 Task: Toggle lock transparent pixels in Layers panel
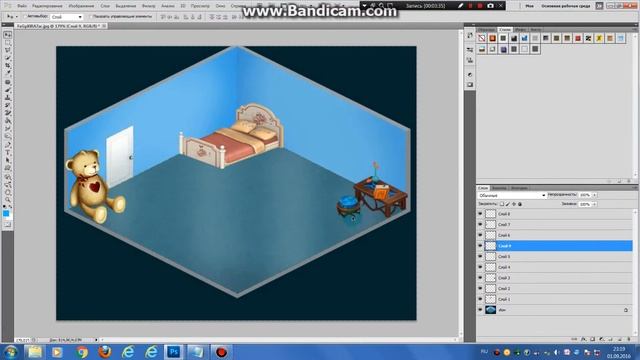(x=502, y=204)
